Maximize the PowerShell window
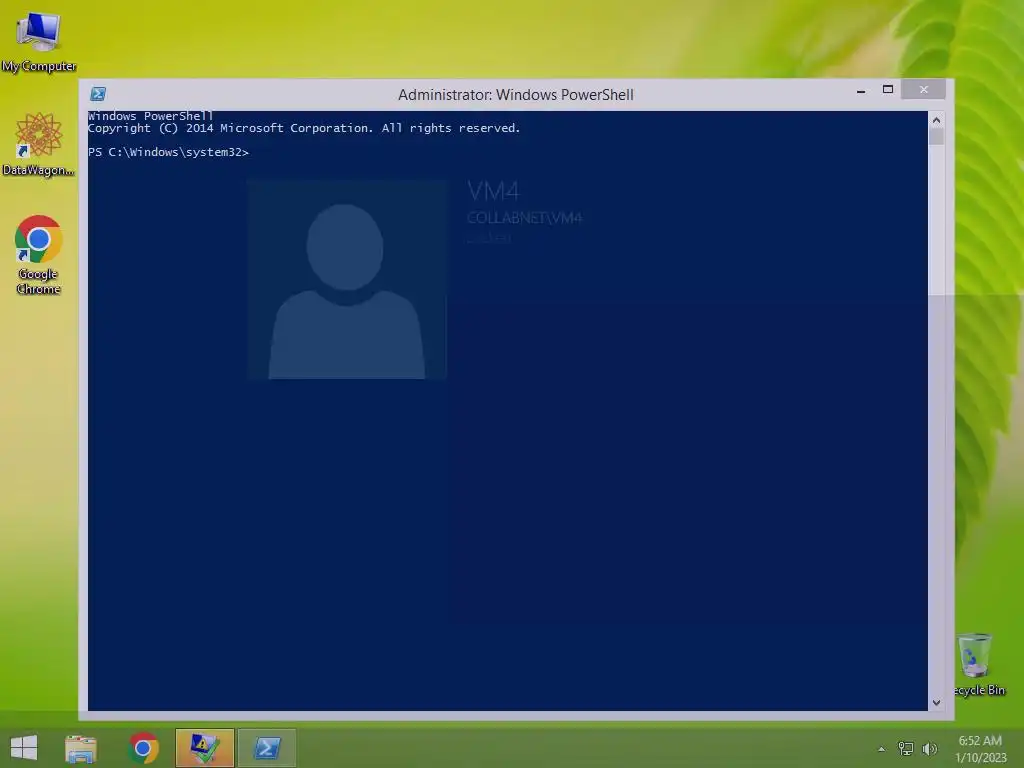This screenshot has height=768, width=1024. (888, 89)
